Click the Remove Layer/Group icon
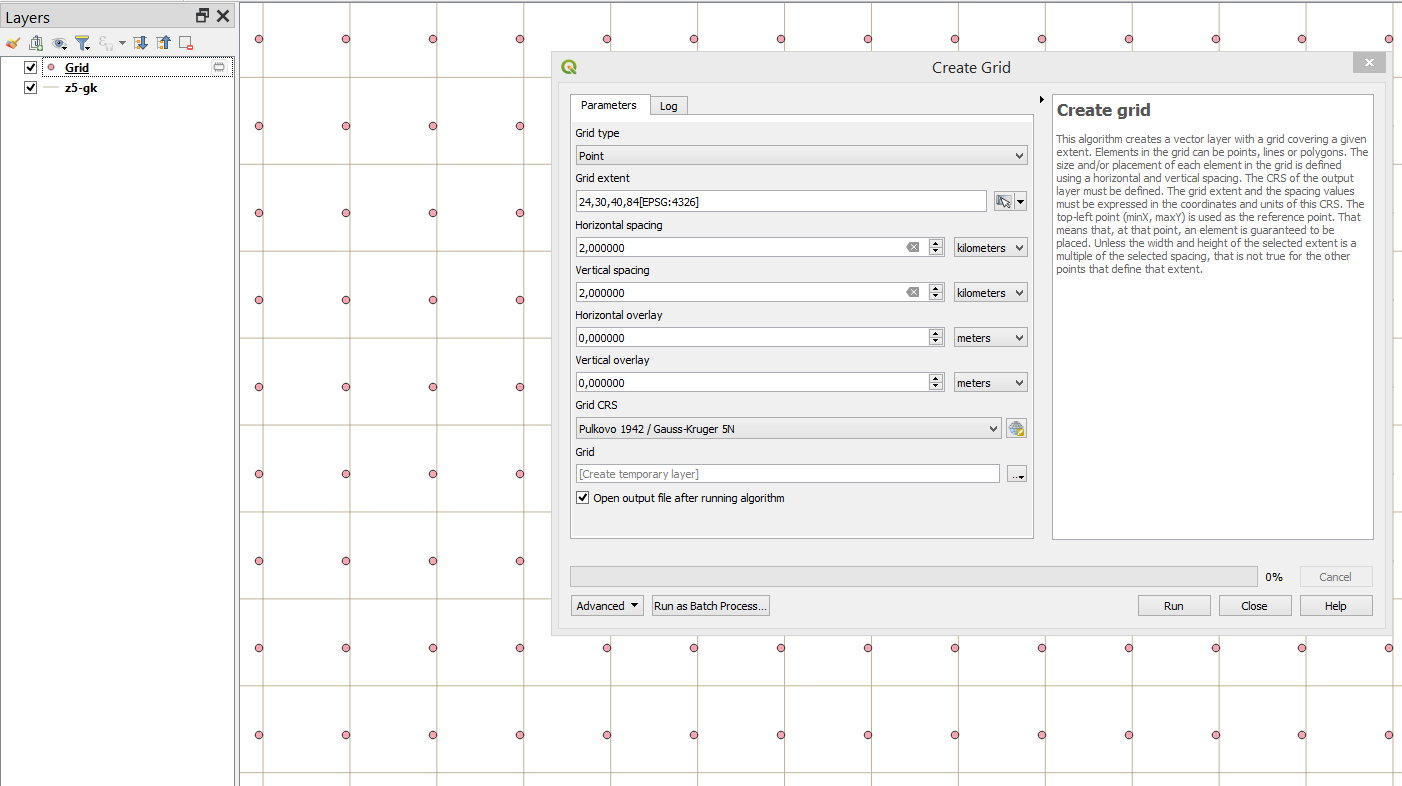Screen dimensions: 1402x786 (185, 43)
